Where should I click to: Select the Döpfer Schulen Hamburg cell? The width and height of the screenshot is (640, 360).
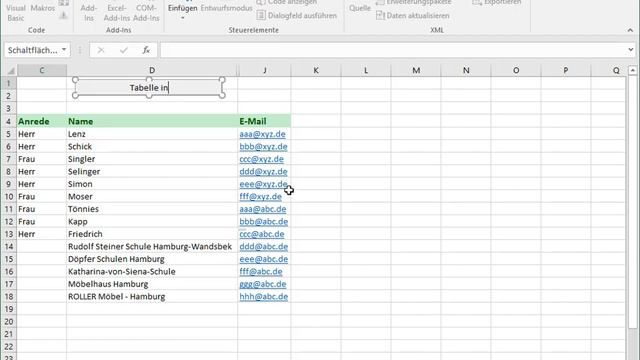click(152, 259)
